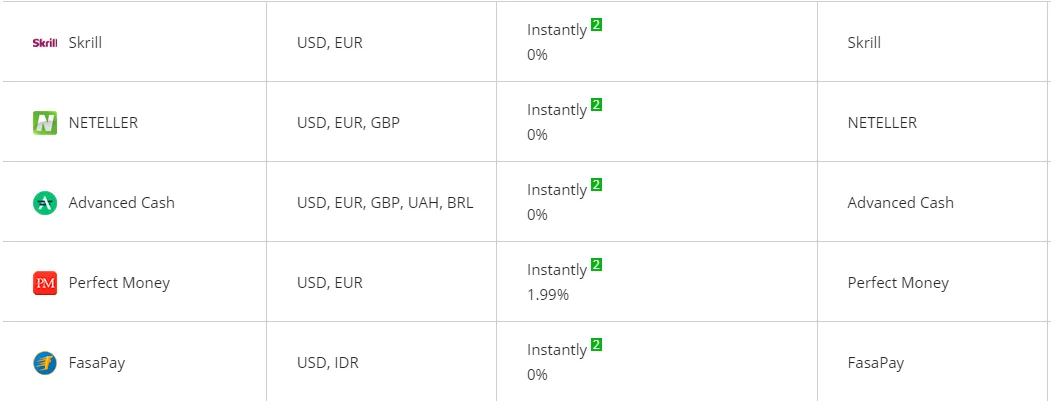Click footnote 2 badge in Perfect Money row
This screenshot has height=401, width=1051.
(x=597, y=265)
